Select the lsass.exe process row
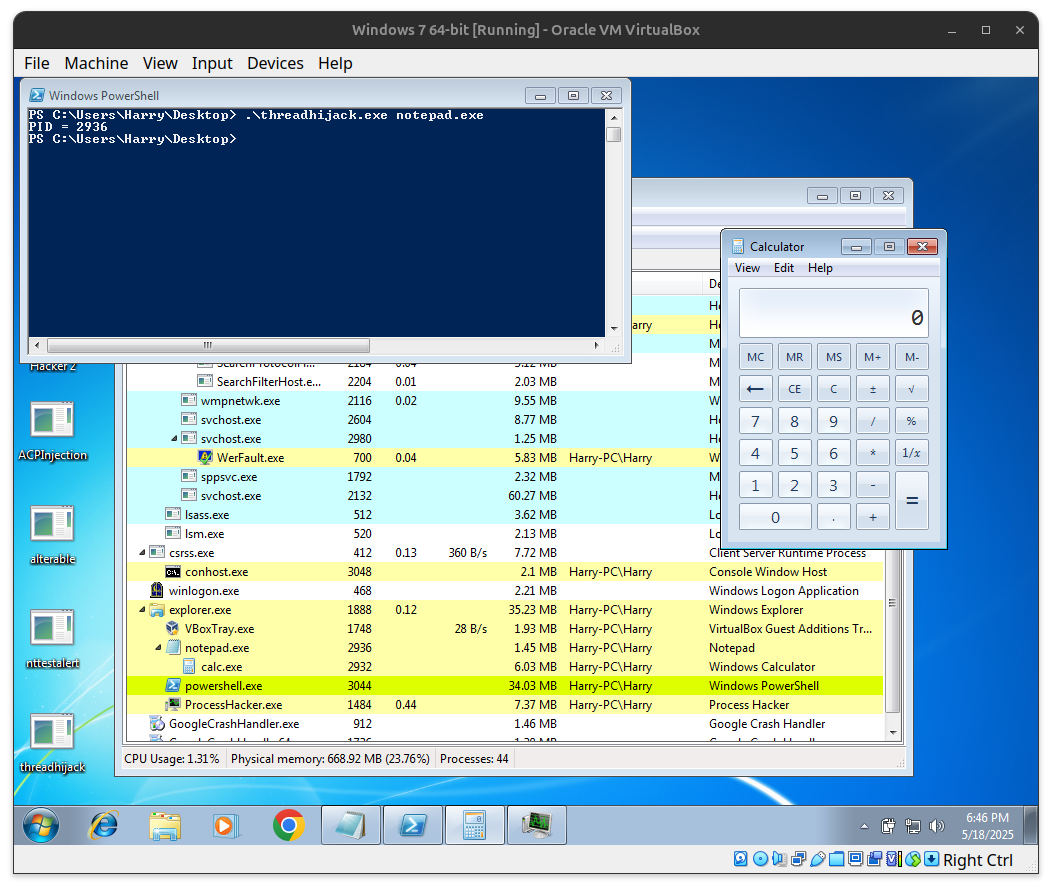The height and width of the screenshot is (890, 1052). tap(505, 514)
